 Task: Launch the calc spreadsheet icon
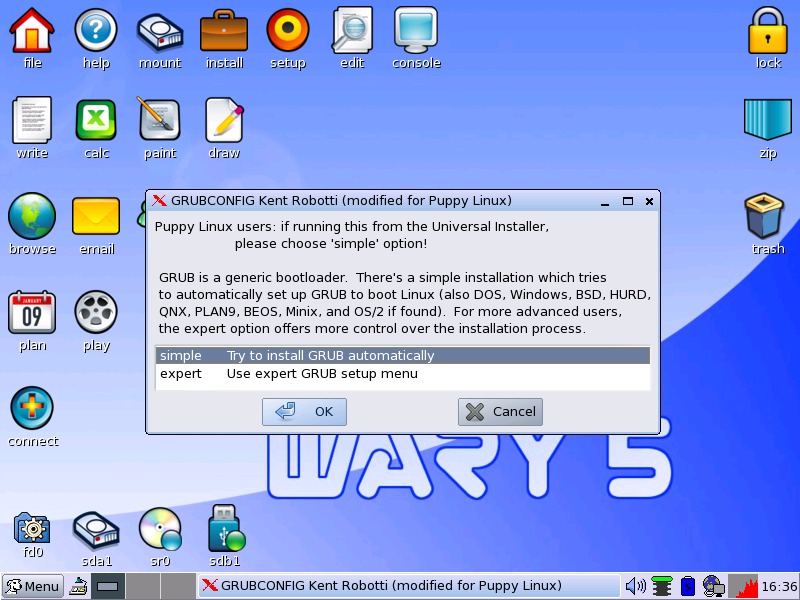tap(96, 120)
